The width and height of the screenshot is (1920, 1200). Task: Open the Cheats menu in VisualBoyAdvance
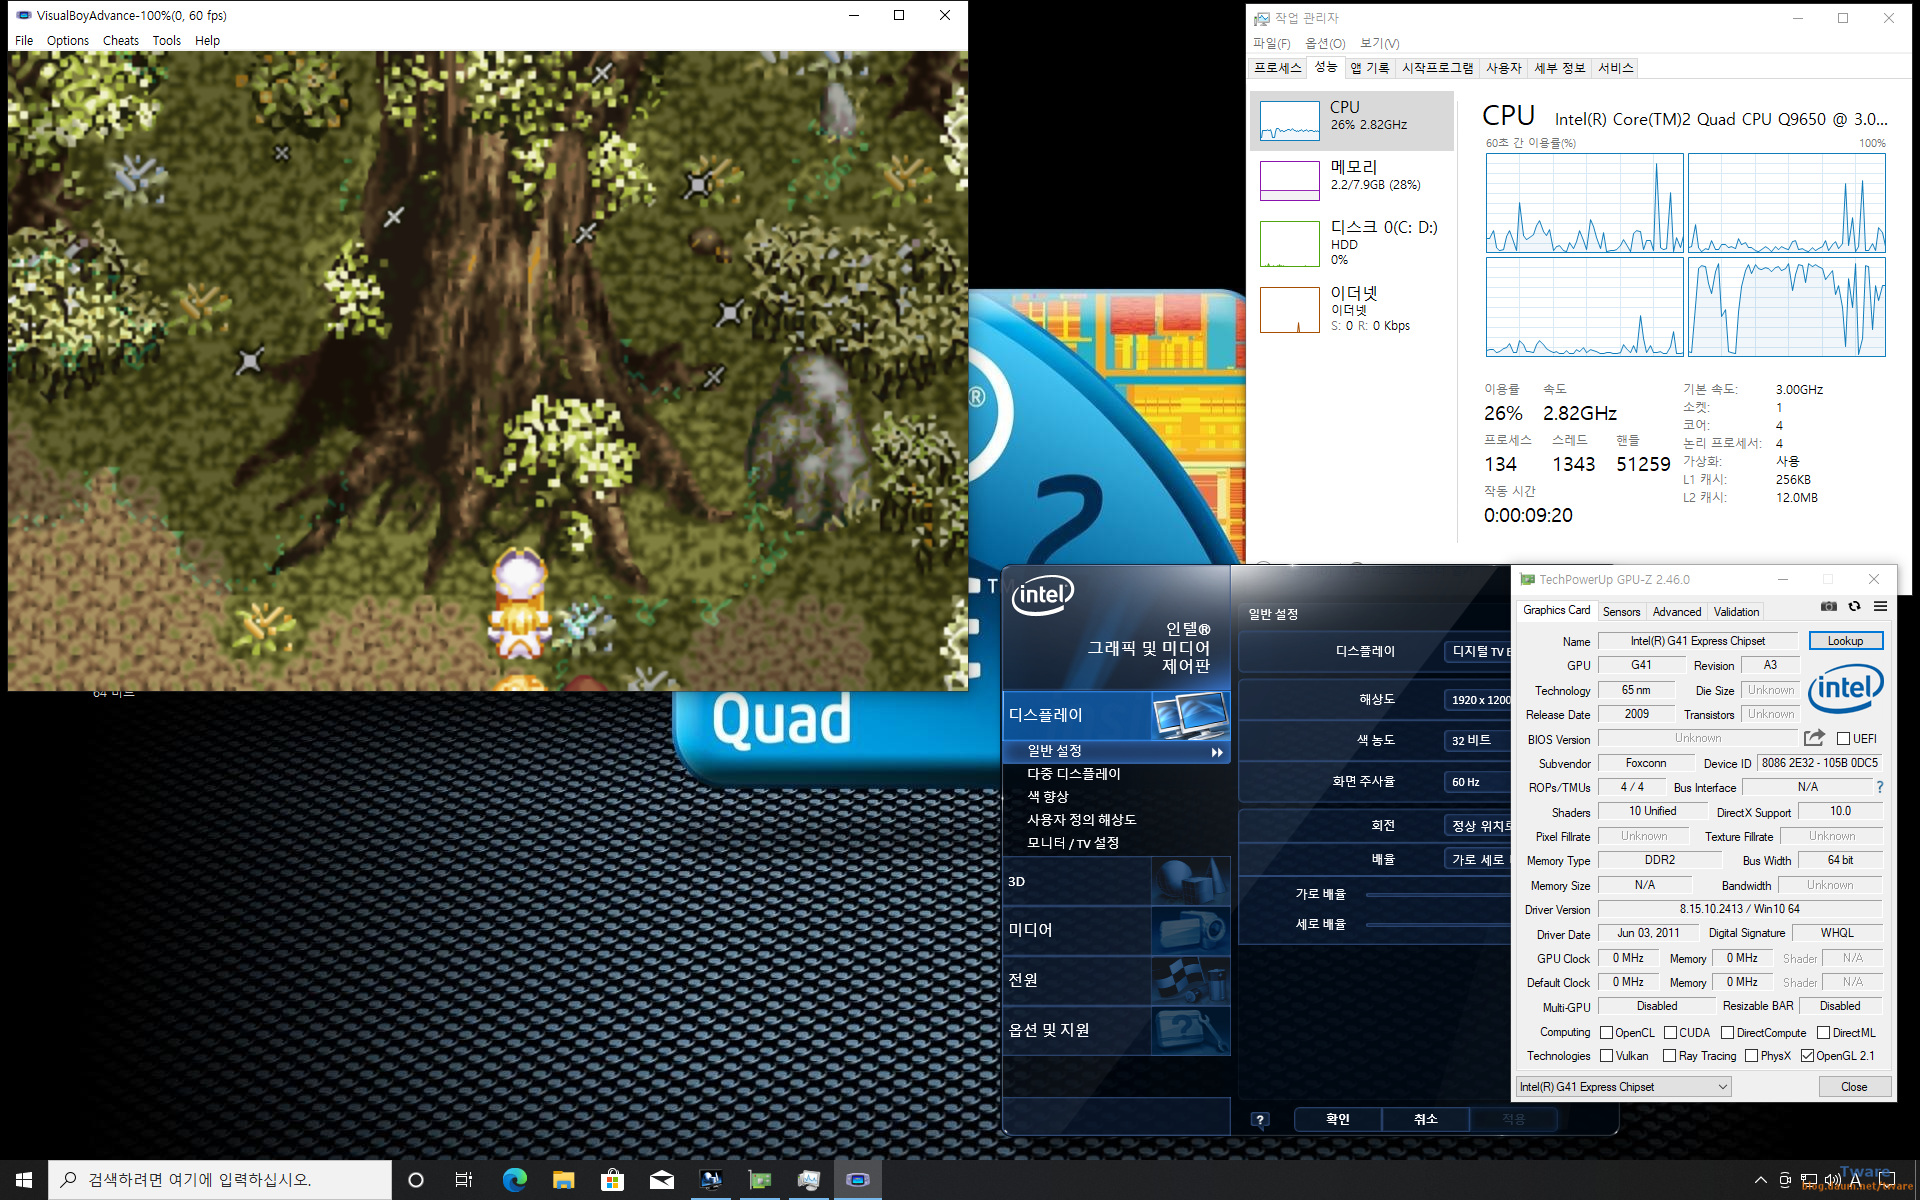point(120,41)
